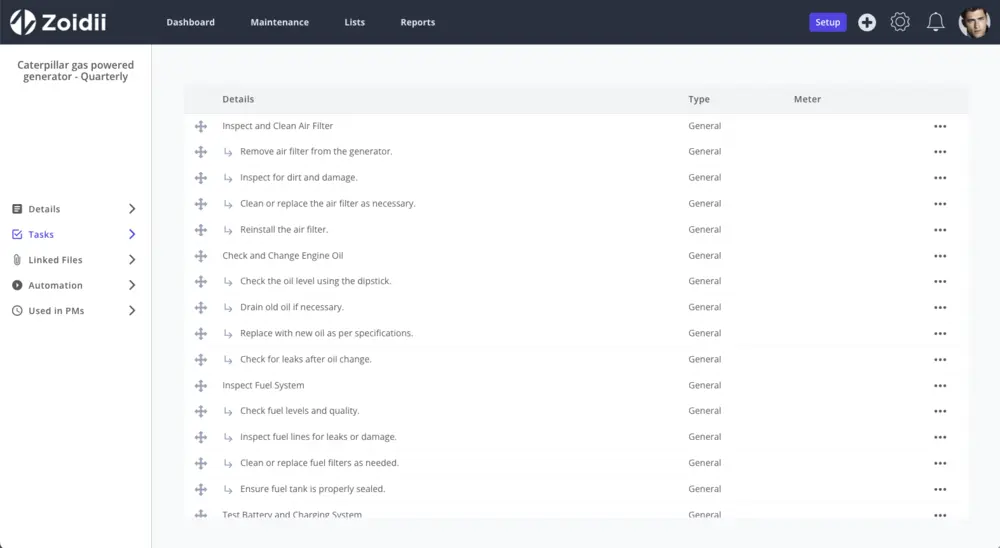Screen dimensions: 1000x548
Task: Select subtask 'Ensure fuel tank is properly sealed.'
Action: tap(312, 489)
